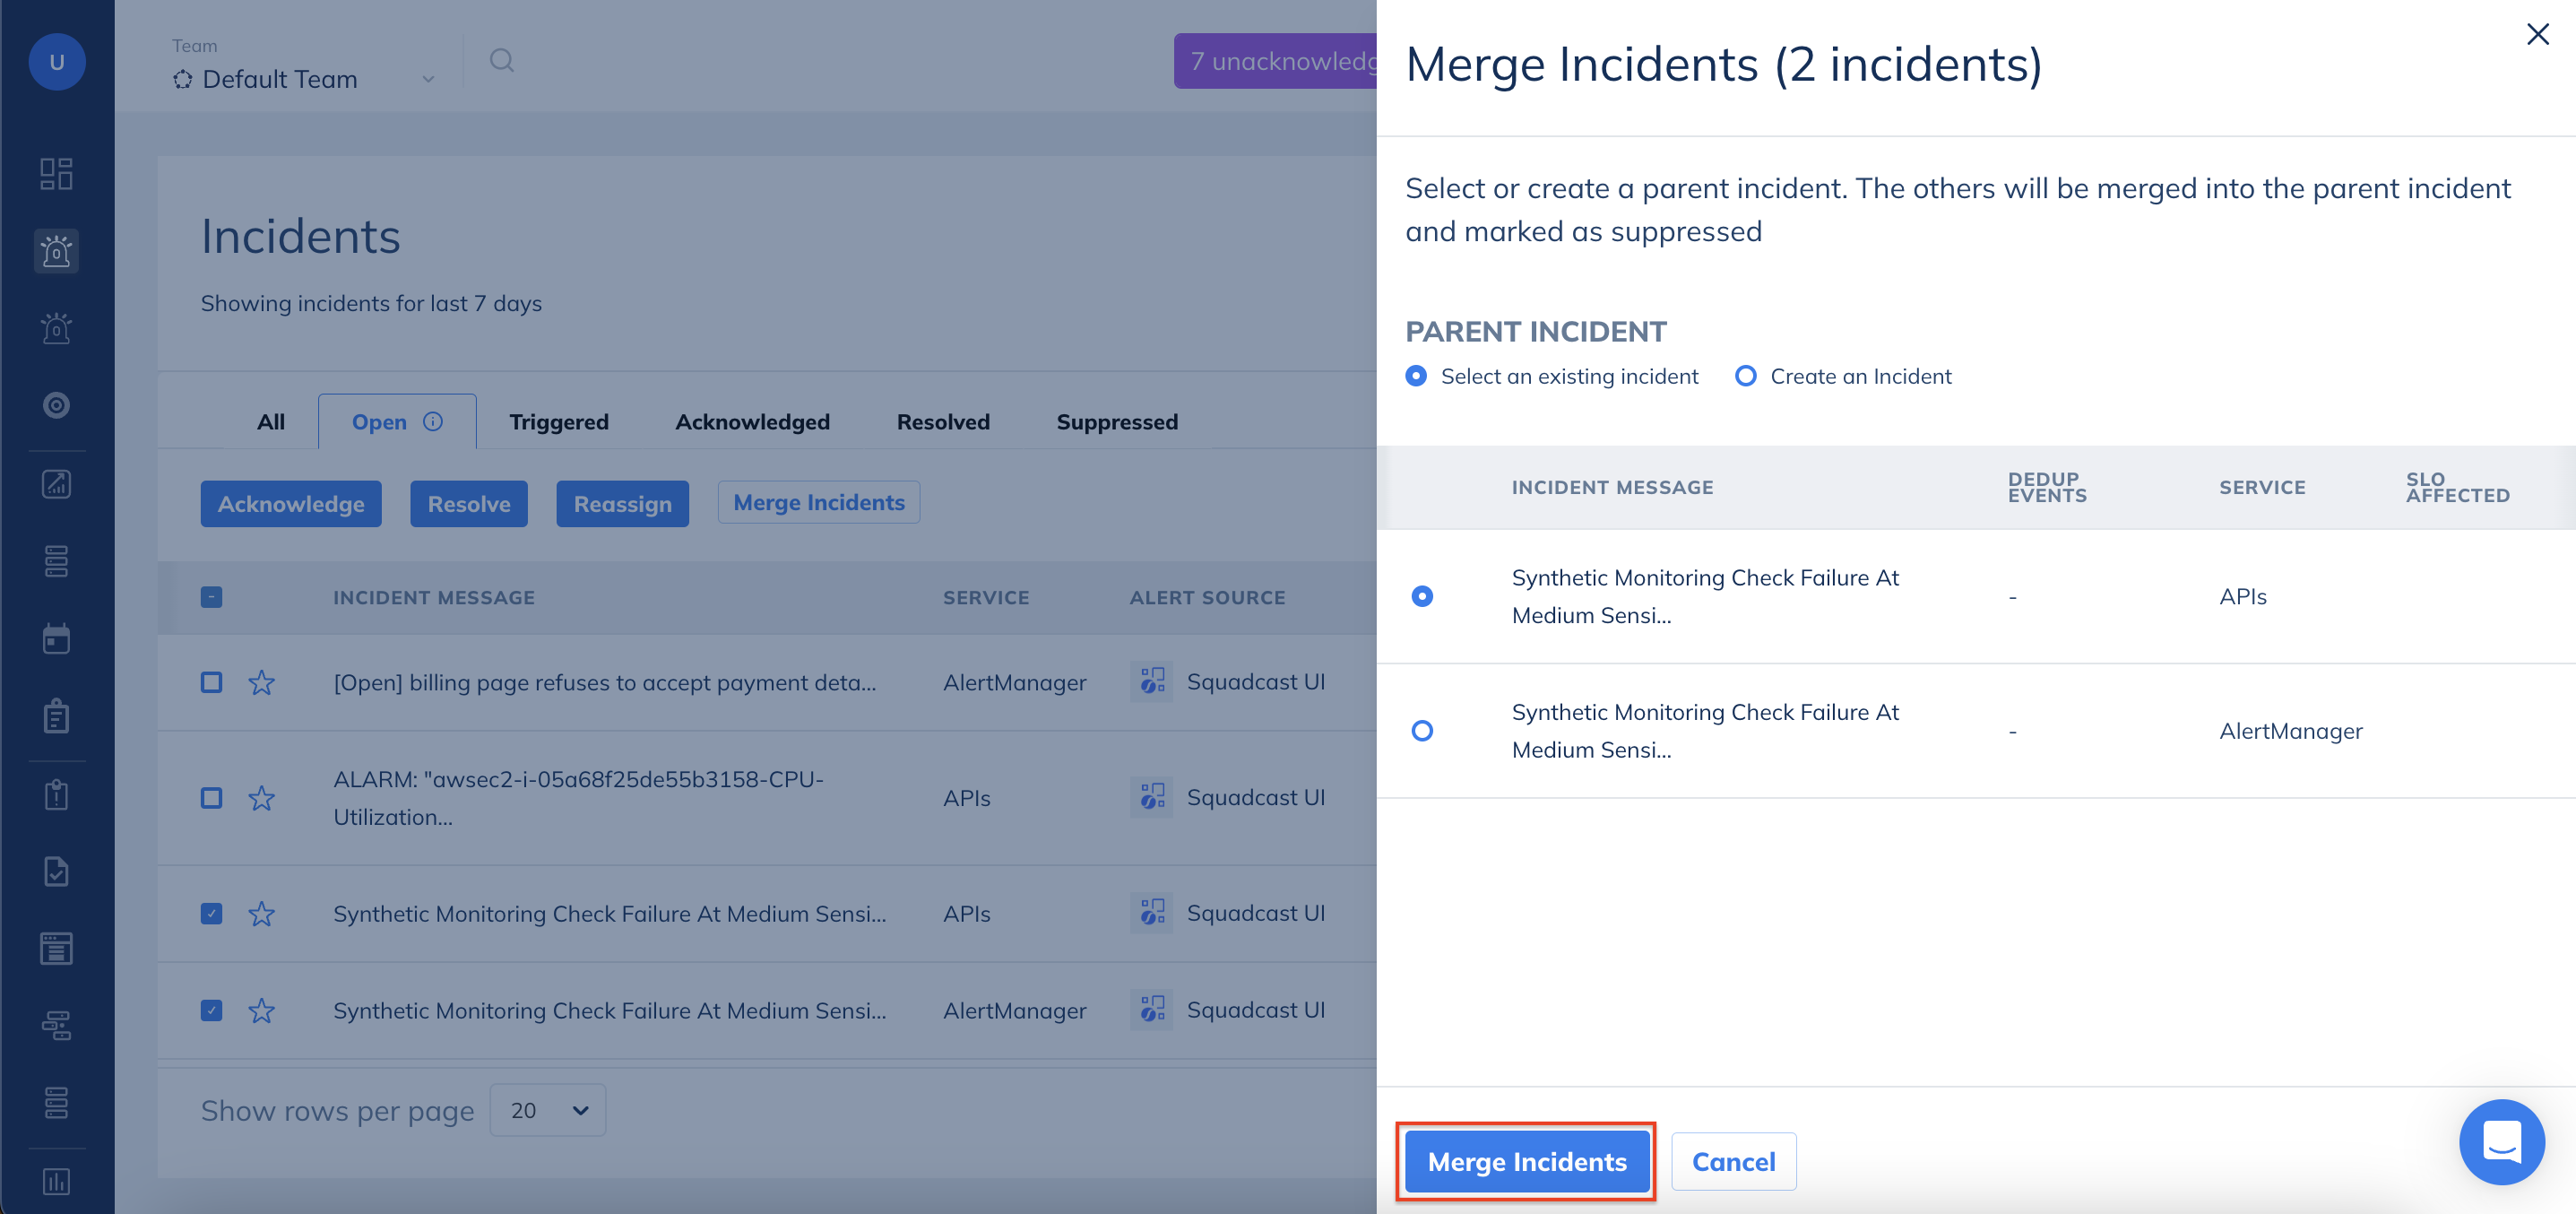Screen dimensions: 2576x1214
Task: Open the Dashboard icon in sidebar
Action: point(56,172)
